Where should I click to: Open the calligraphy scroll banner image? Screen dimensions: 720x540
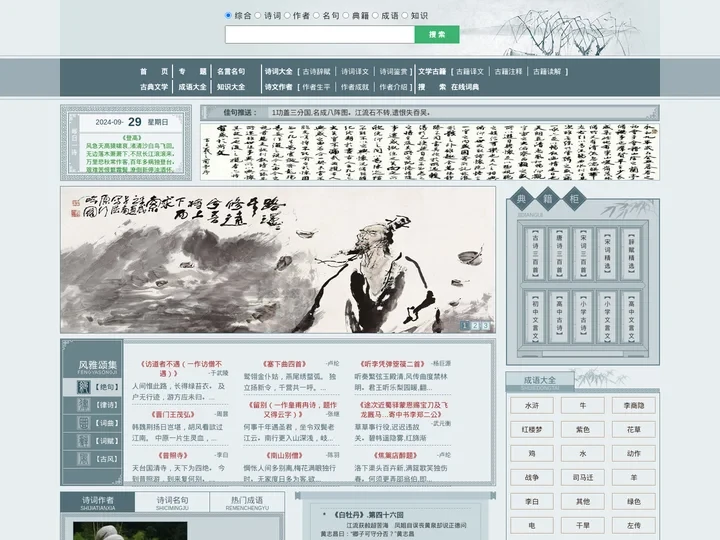pos(430,152)
